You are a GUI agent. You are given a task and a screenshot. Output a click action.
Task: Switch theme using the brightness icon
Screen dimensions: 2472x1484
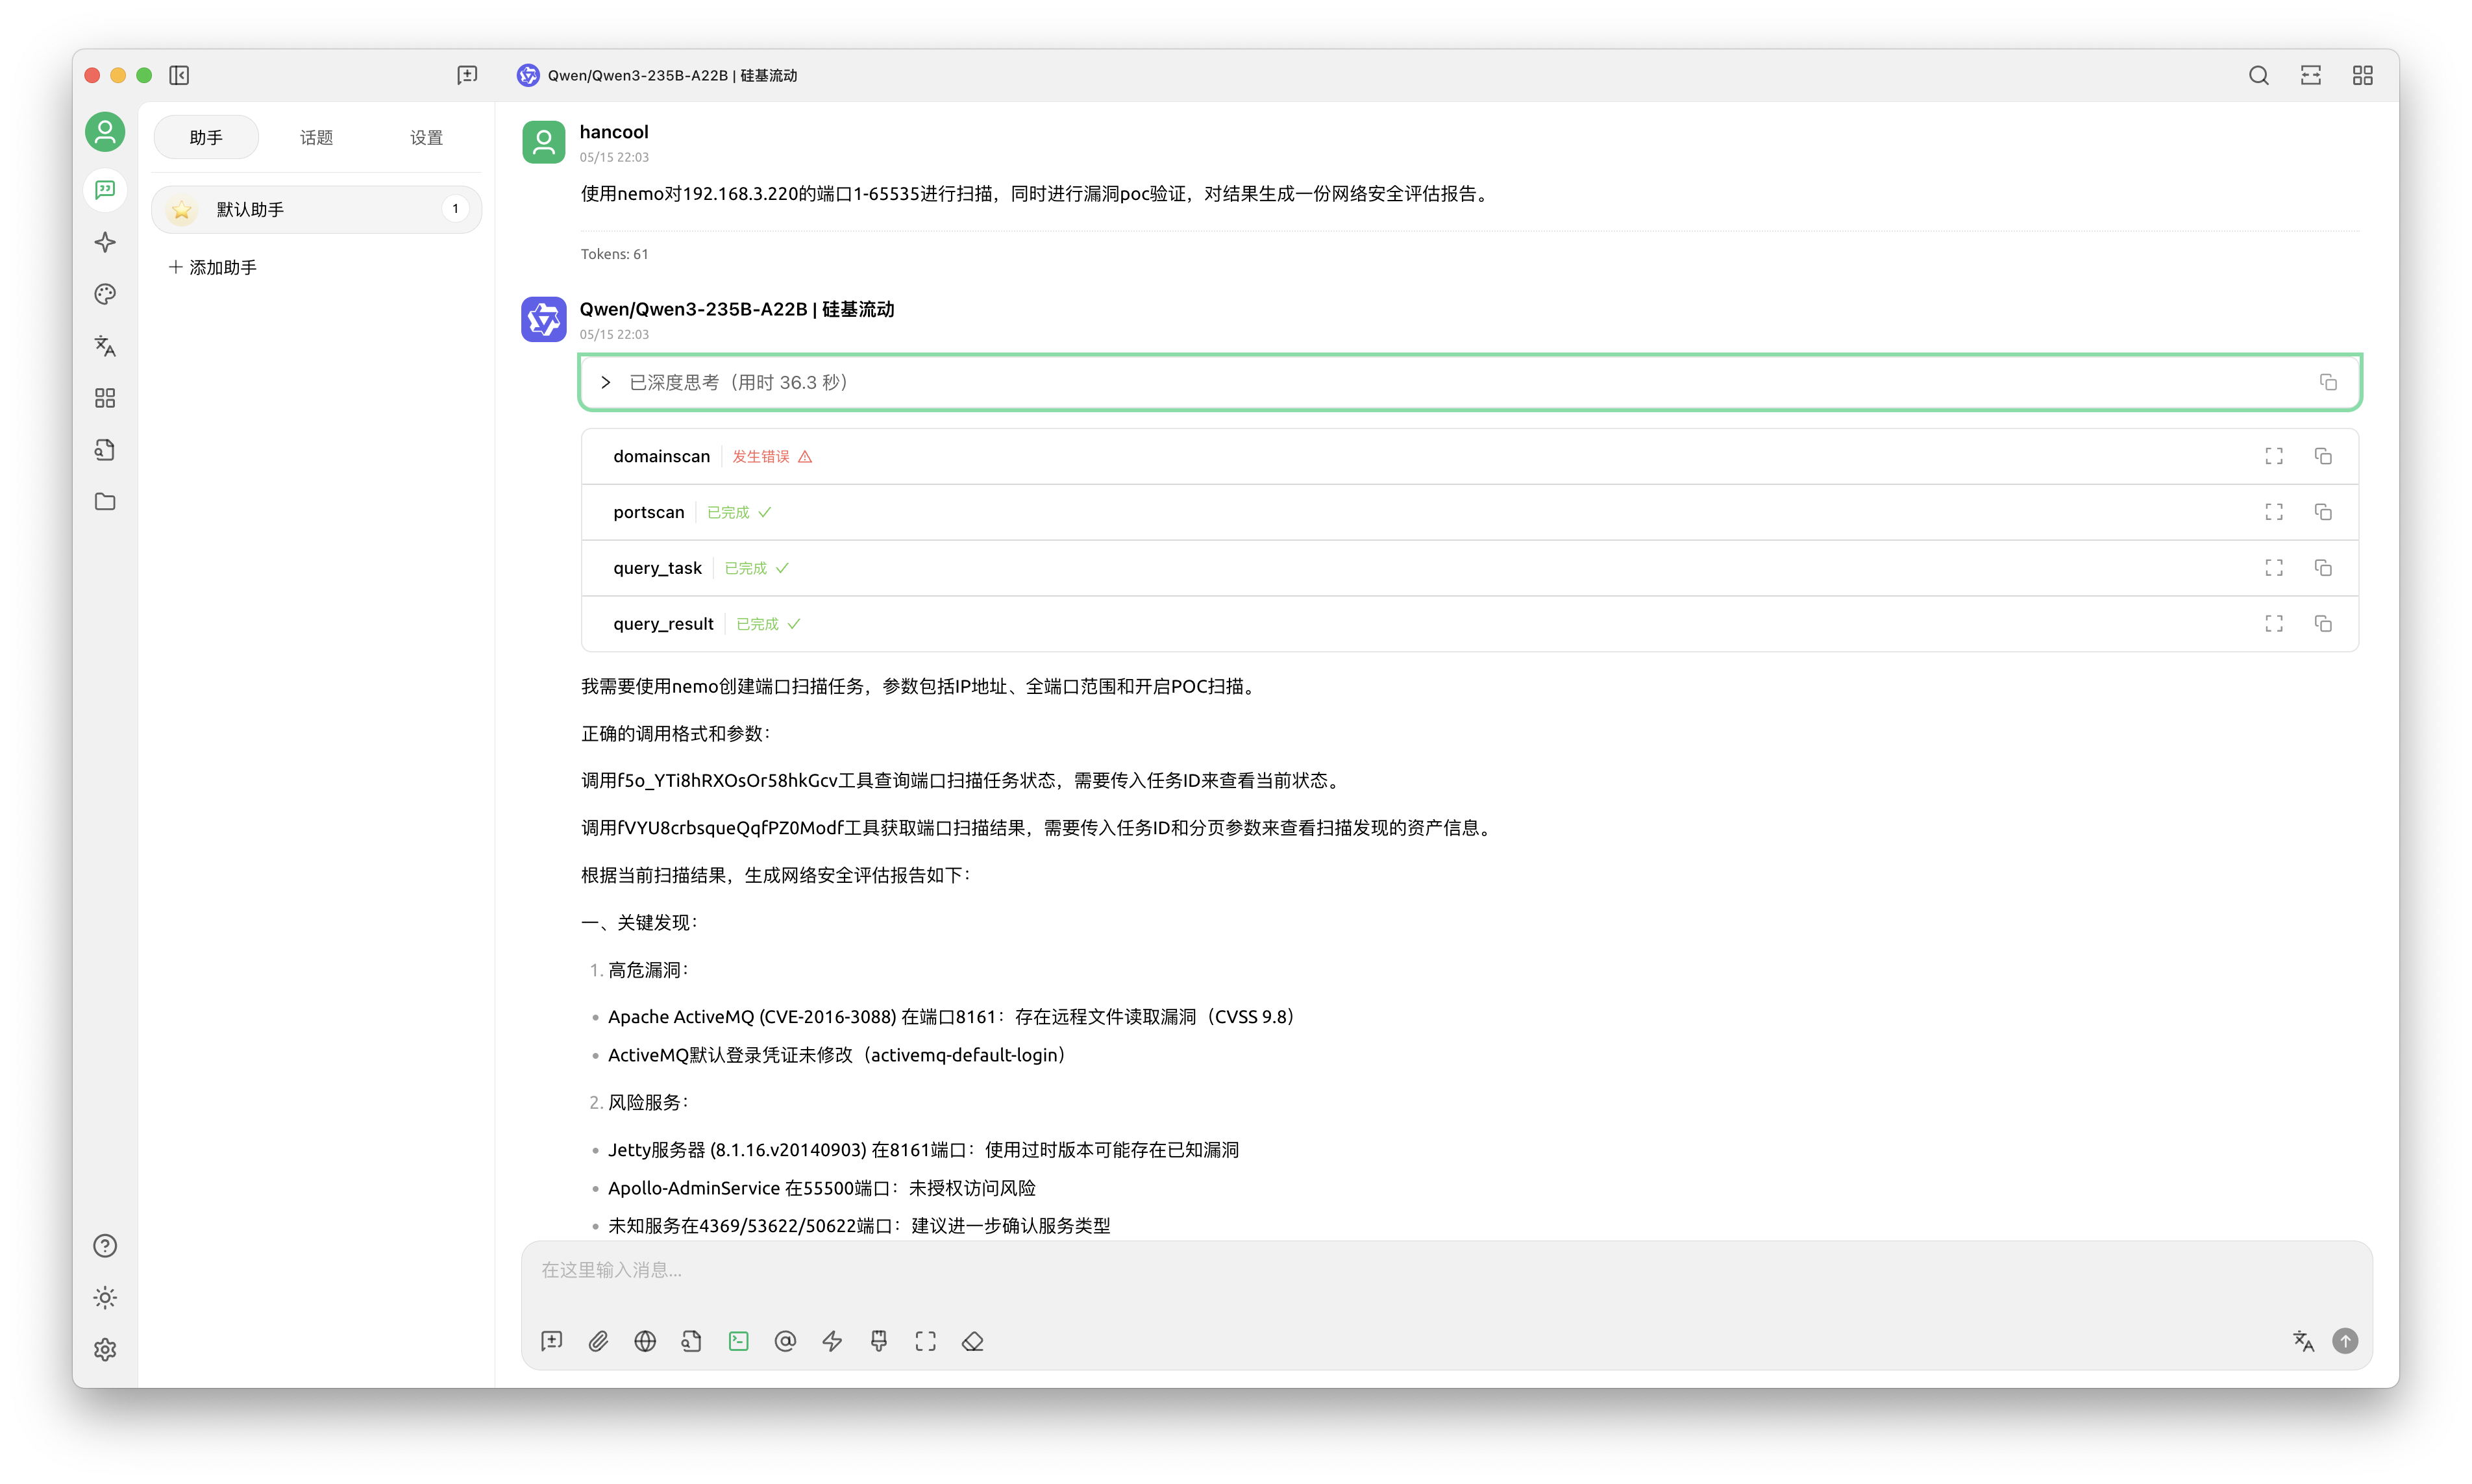point(105,1297)
